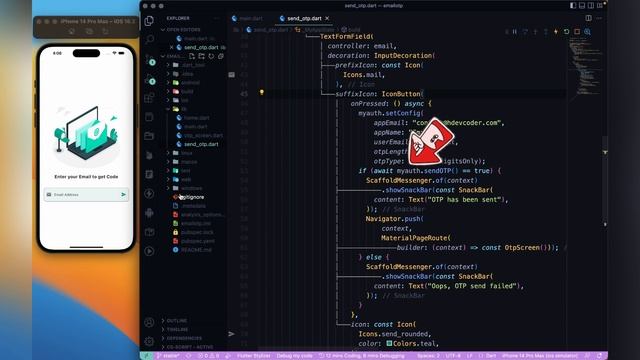Stop the debug session (red square)
640x360 pixels.
coord(577,31)
